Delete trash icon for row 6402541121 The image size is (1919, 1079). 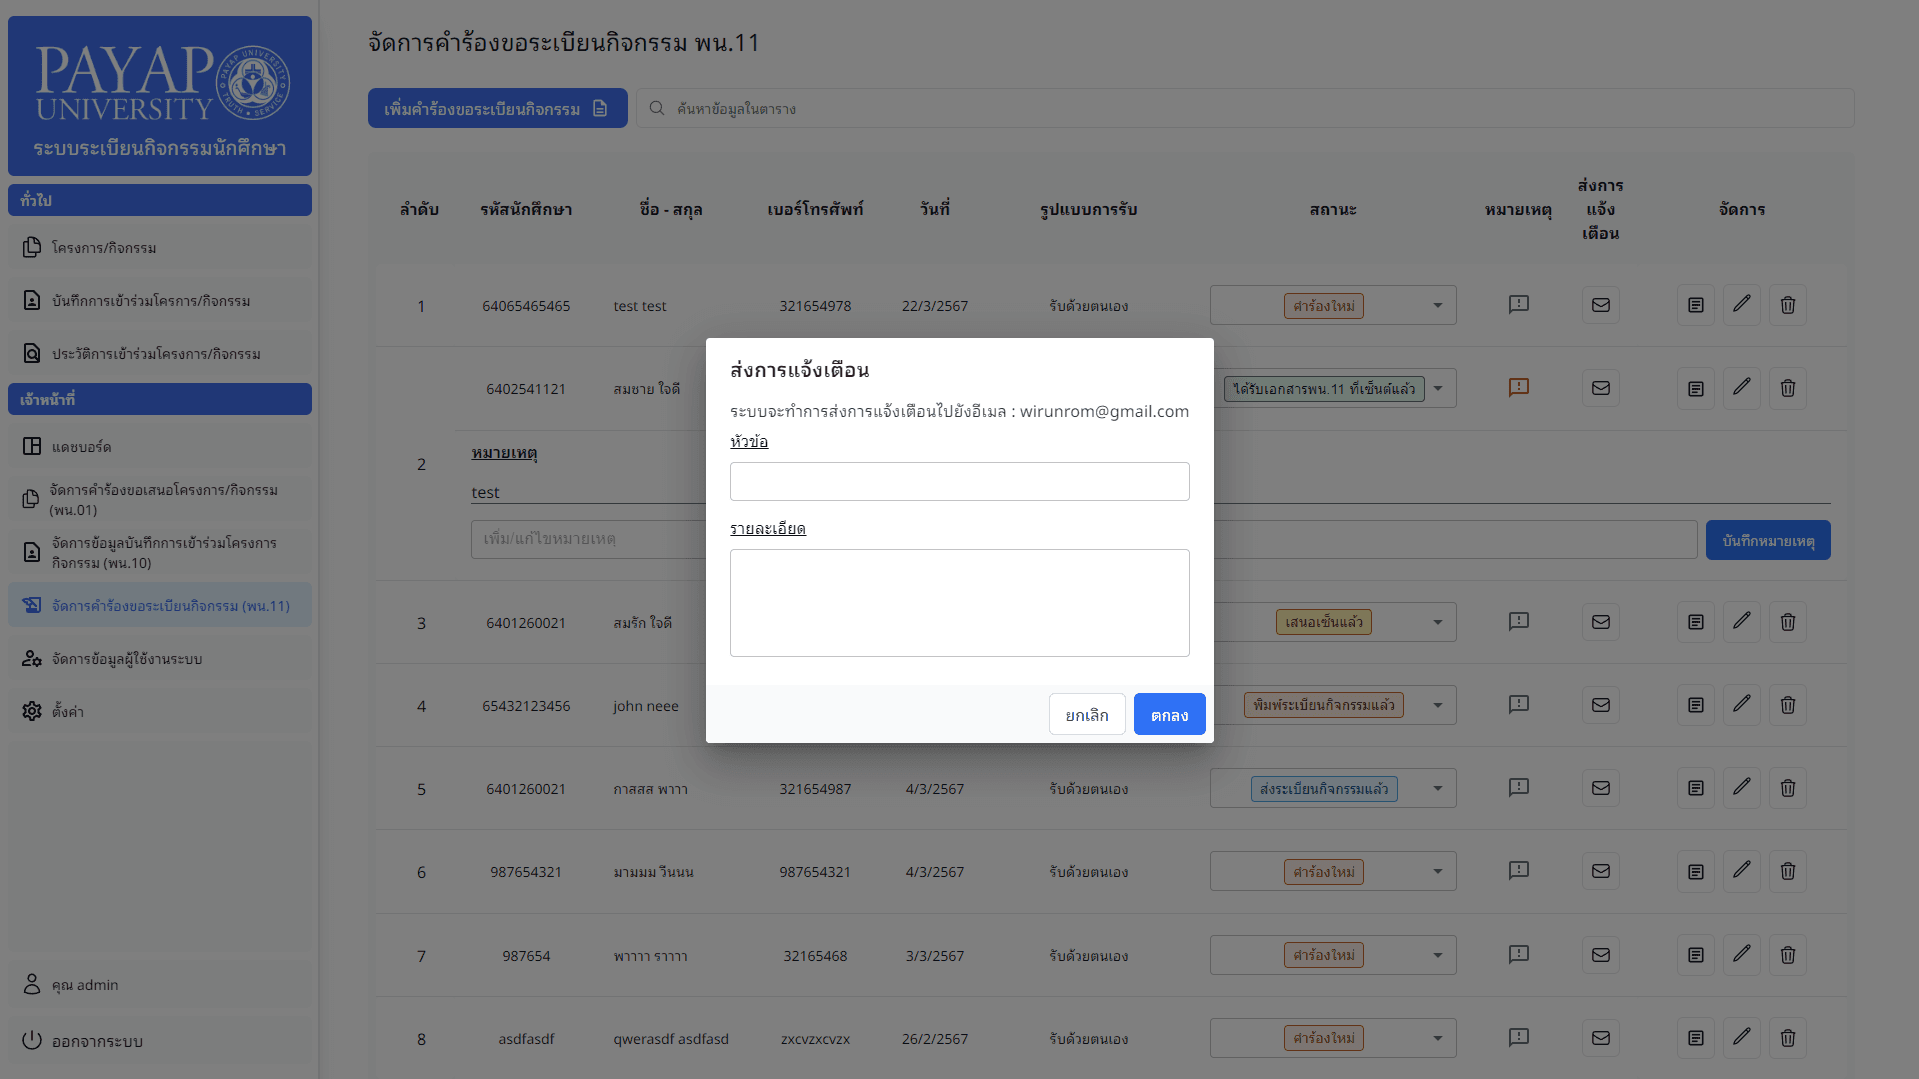click(x=1787, y=388)
